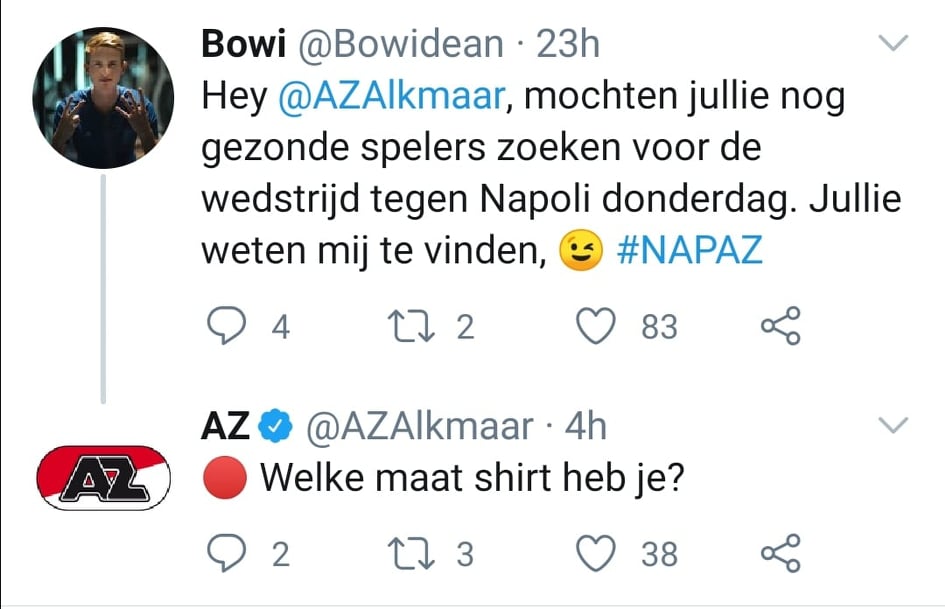Reply to AZ's tweet
Viewport: 945px width, 609px height.
click(x=226, y=552)
